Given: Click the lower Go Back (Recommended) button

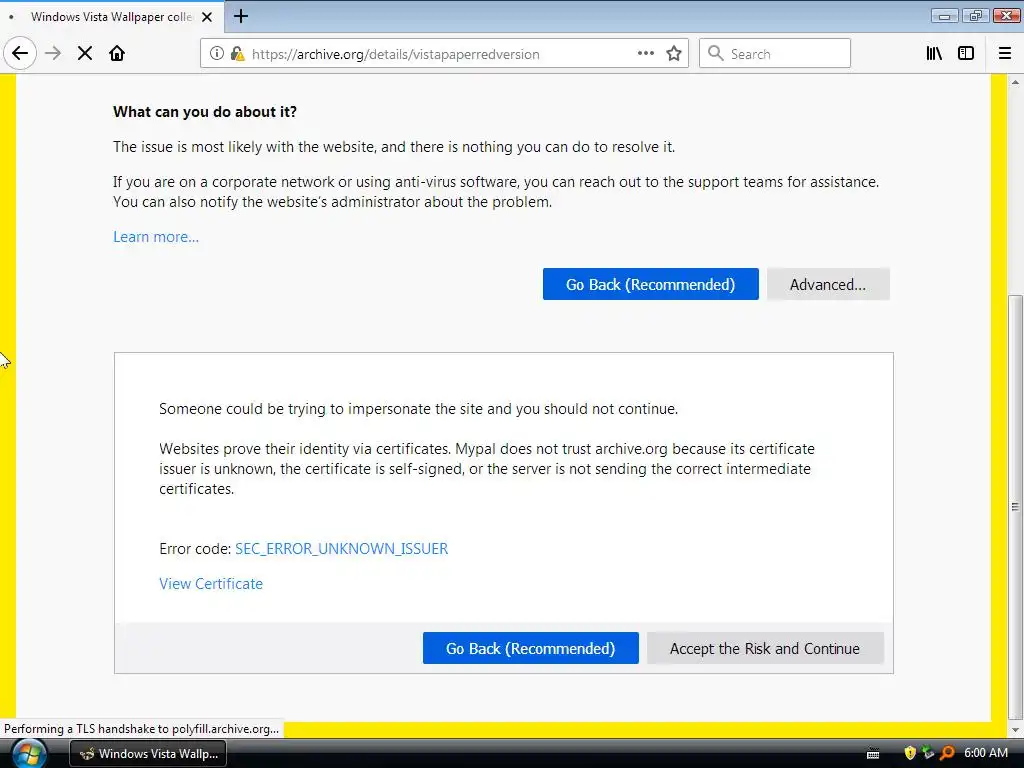Looking at the screenshot, I should point(530,648).
